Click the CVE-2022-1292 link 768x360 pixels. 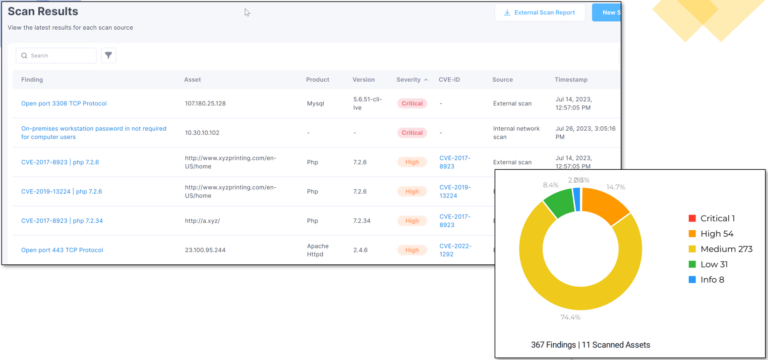pyautogui.click(x=455, y=250)
